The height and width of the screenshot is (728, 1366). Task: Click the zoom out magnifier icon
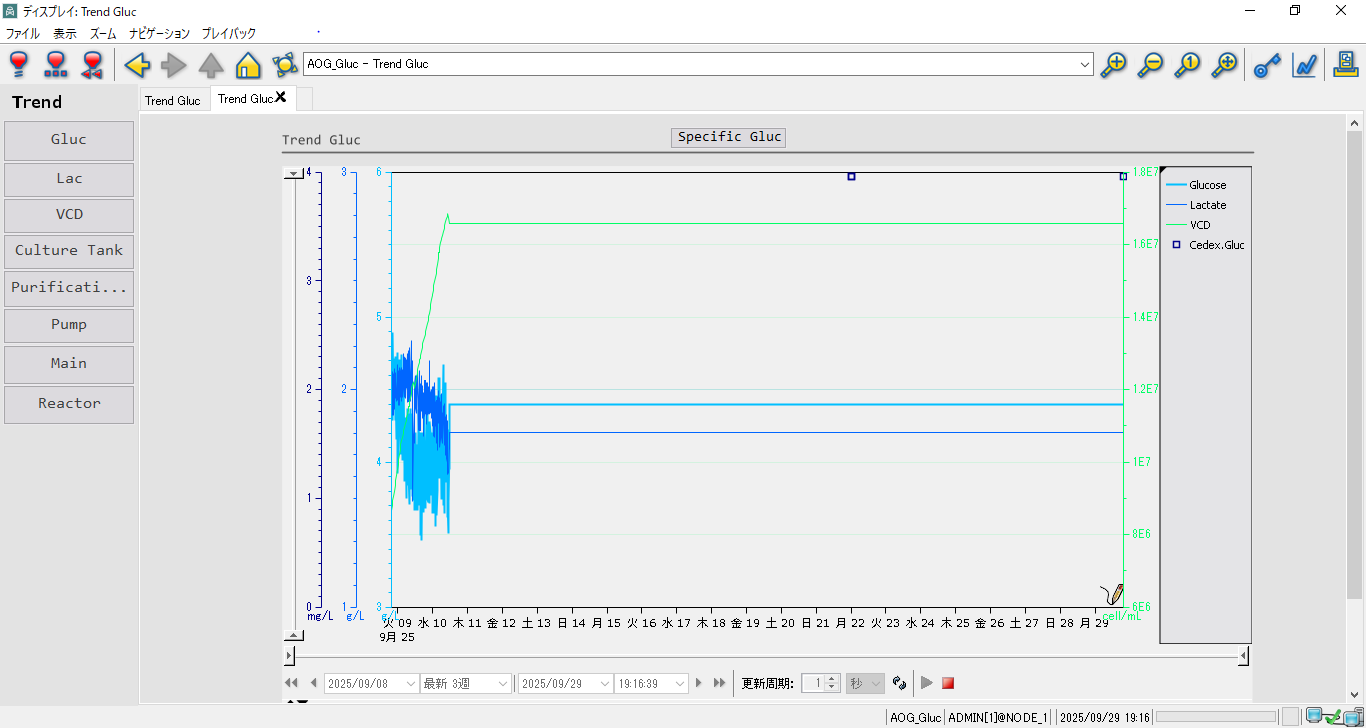[x=1151, y=65]
